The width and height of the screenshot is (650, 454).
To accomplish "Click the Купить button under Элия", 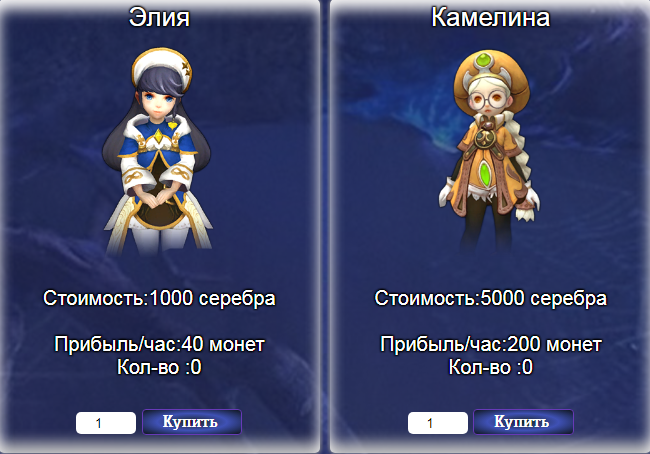I will click(x=192, y=422).
